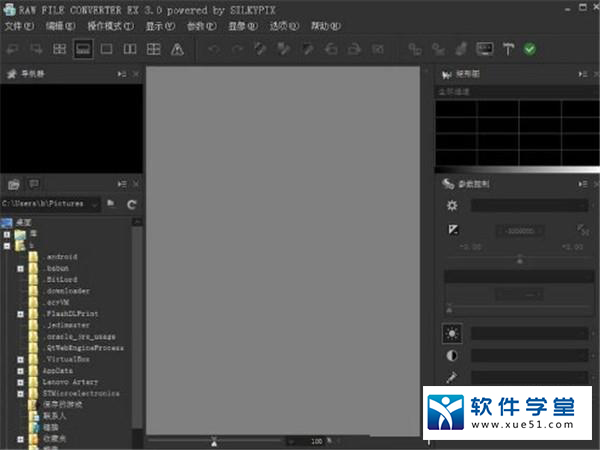Open the 编辑 menu

[x=60, y=26]
